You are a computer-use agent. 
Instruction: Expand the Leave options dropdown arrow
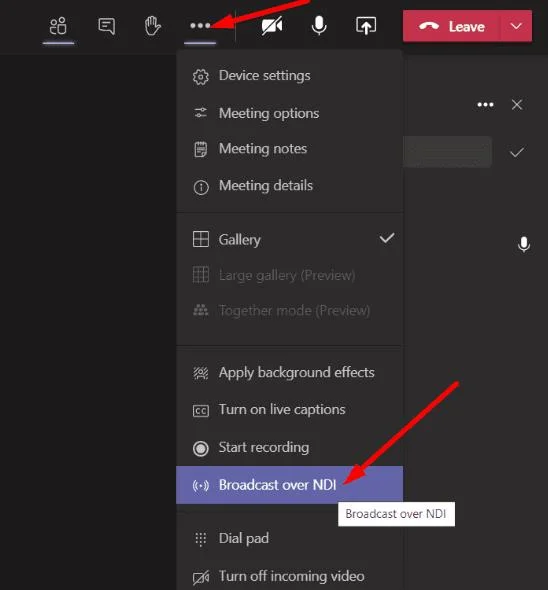[516, 26]
